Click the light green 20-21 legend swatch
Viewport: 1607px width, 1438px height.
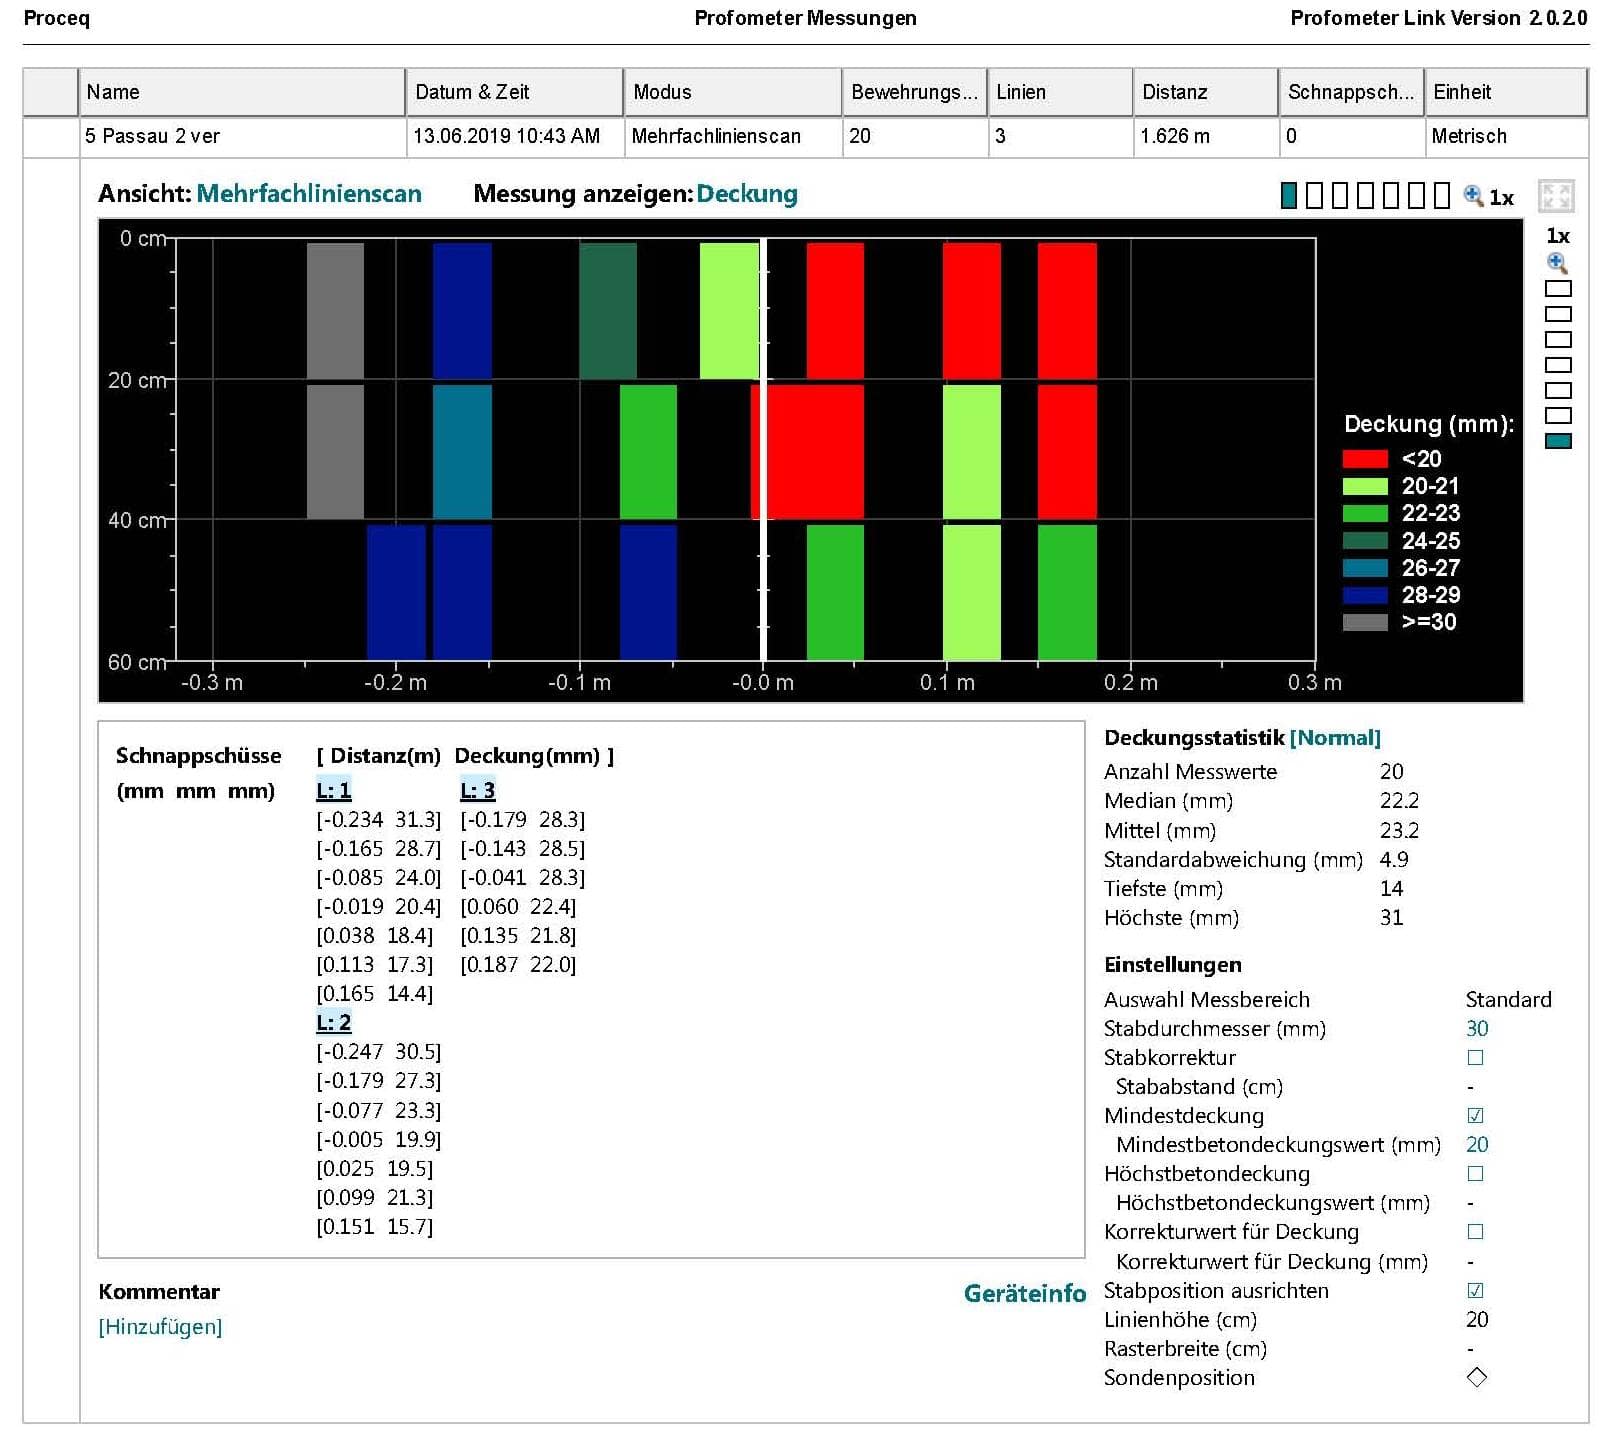click(x=1365, y=486)
